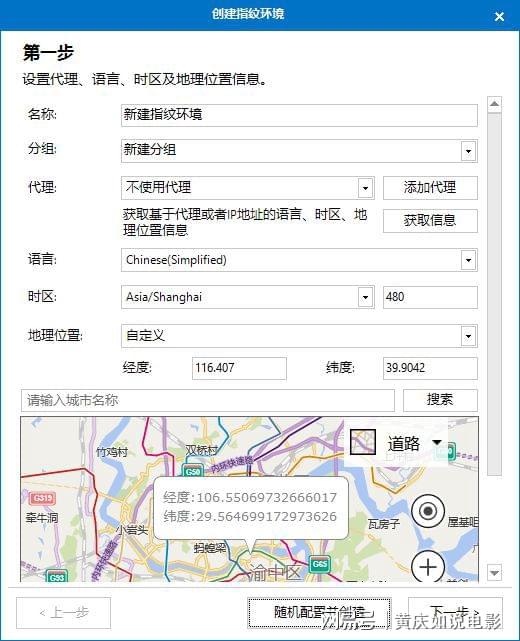The width and height of the screenshot is (520, 641).
Task: Open the 语言 language dropdown
Action: point(468,260)
